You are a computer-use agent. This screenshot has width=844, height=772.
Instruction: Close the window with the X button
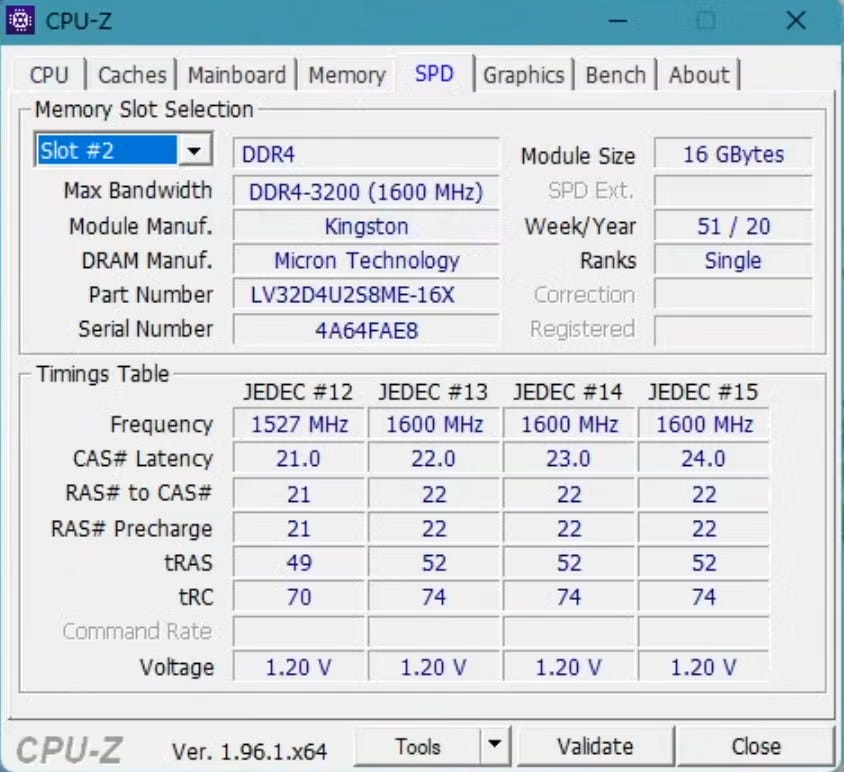point(796,21)
